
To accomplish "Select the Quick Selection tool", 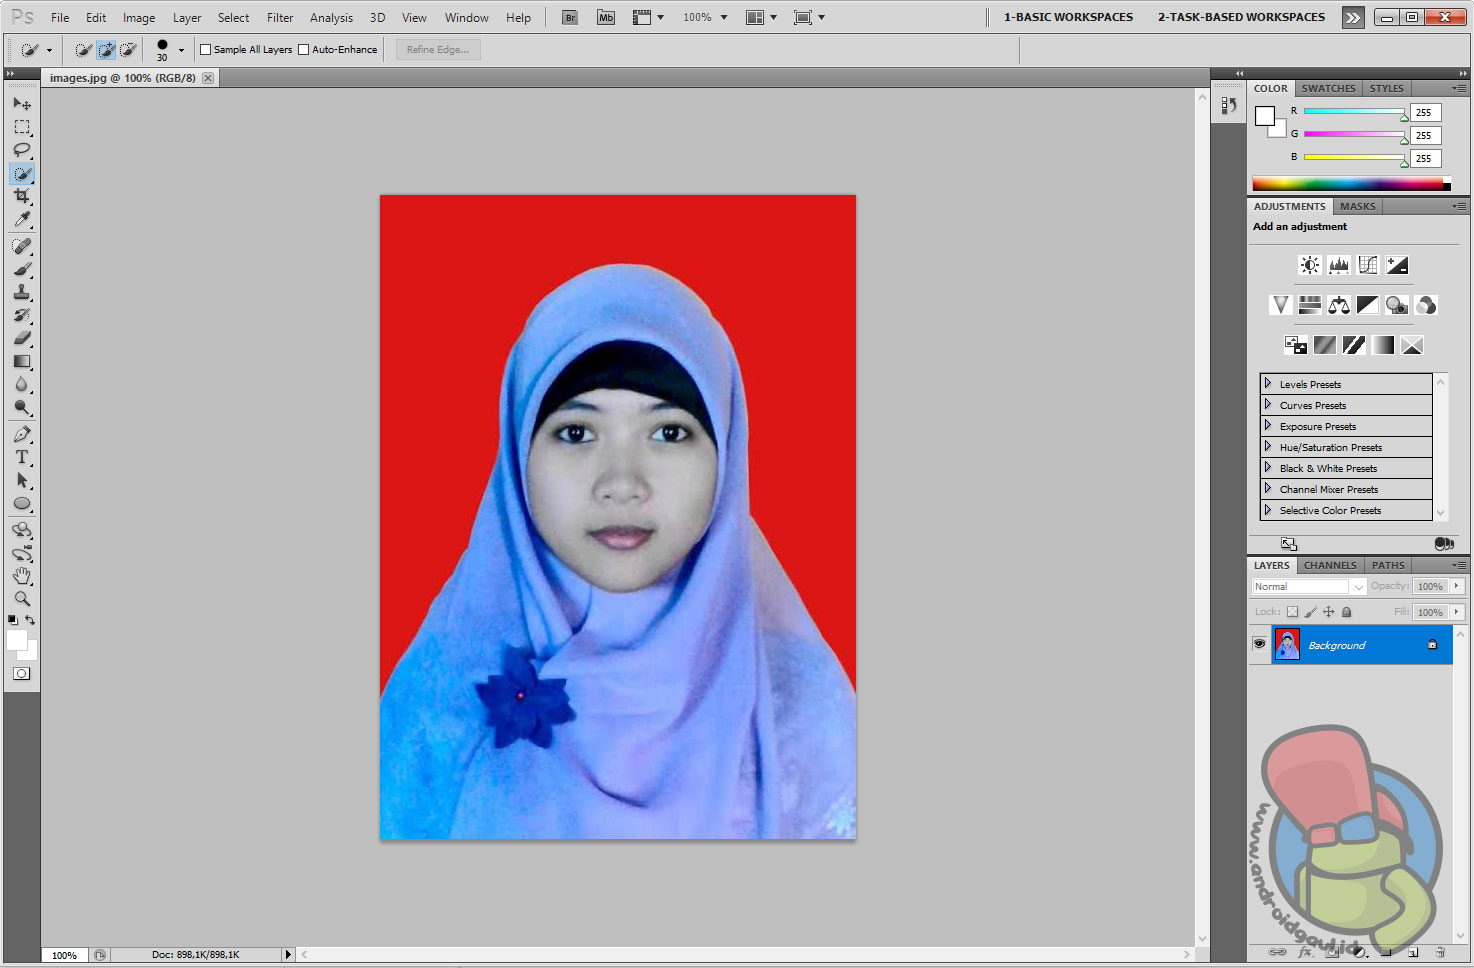I will coord(22,173).
